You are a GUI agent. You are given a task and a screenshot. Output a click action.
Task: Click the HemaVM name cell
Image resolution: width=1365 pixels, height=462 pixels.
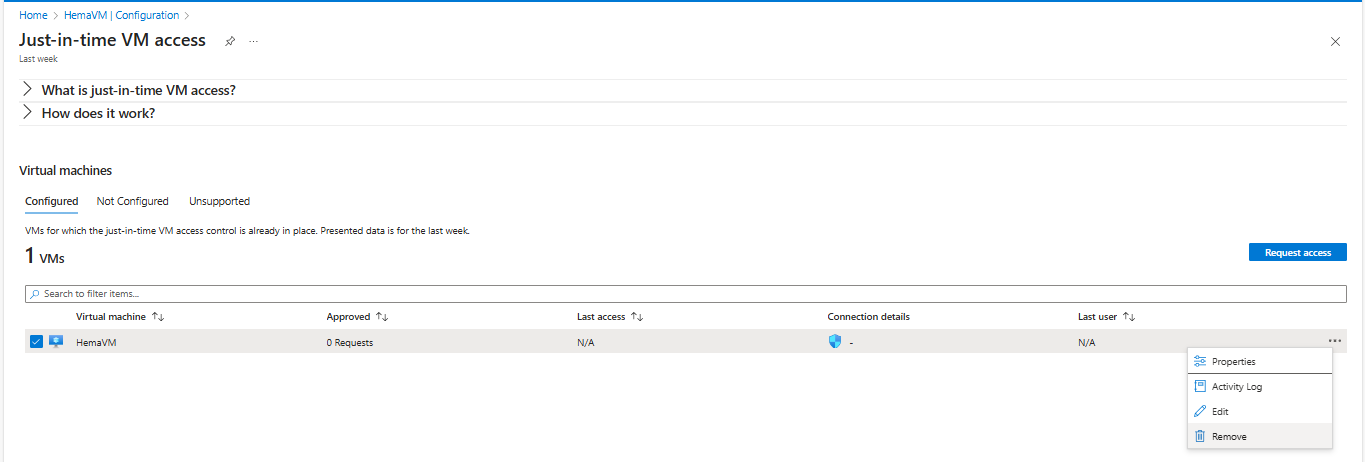(x=96, y=342)
